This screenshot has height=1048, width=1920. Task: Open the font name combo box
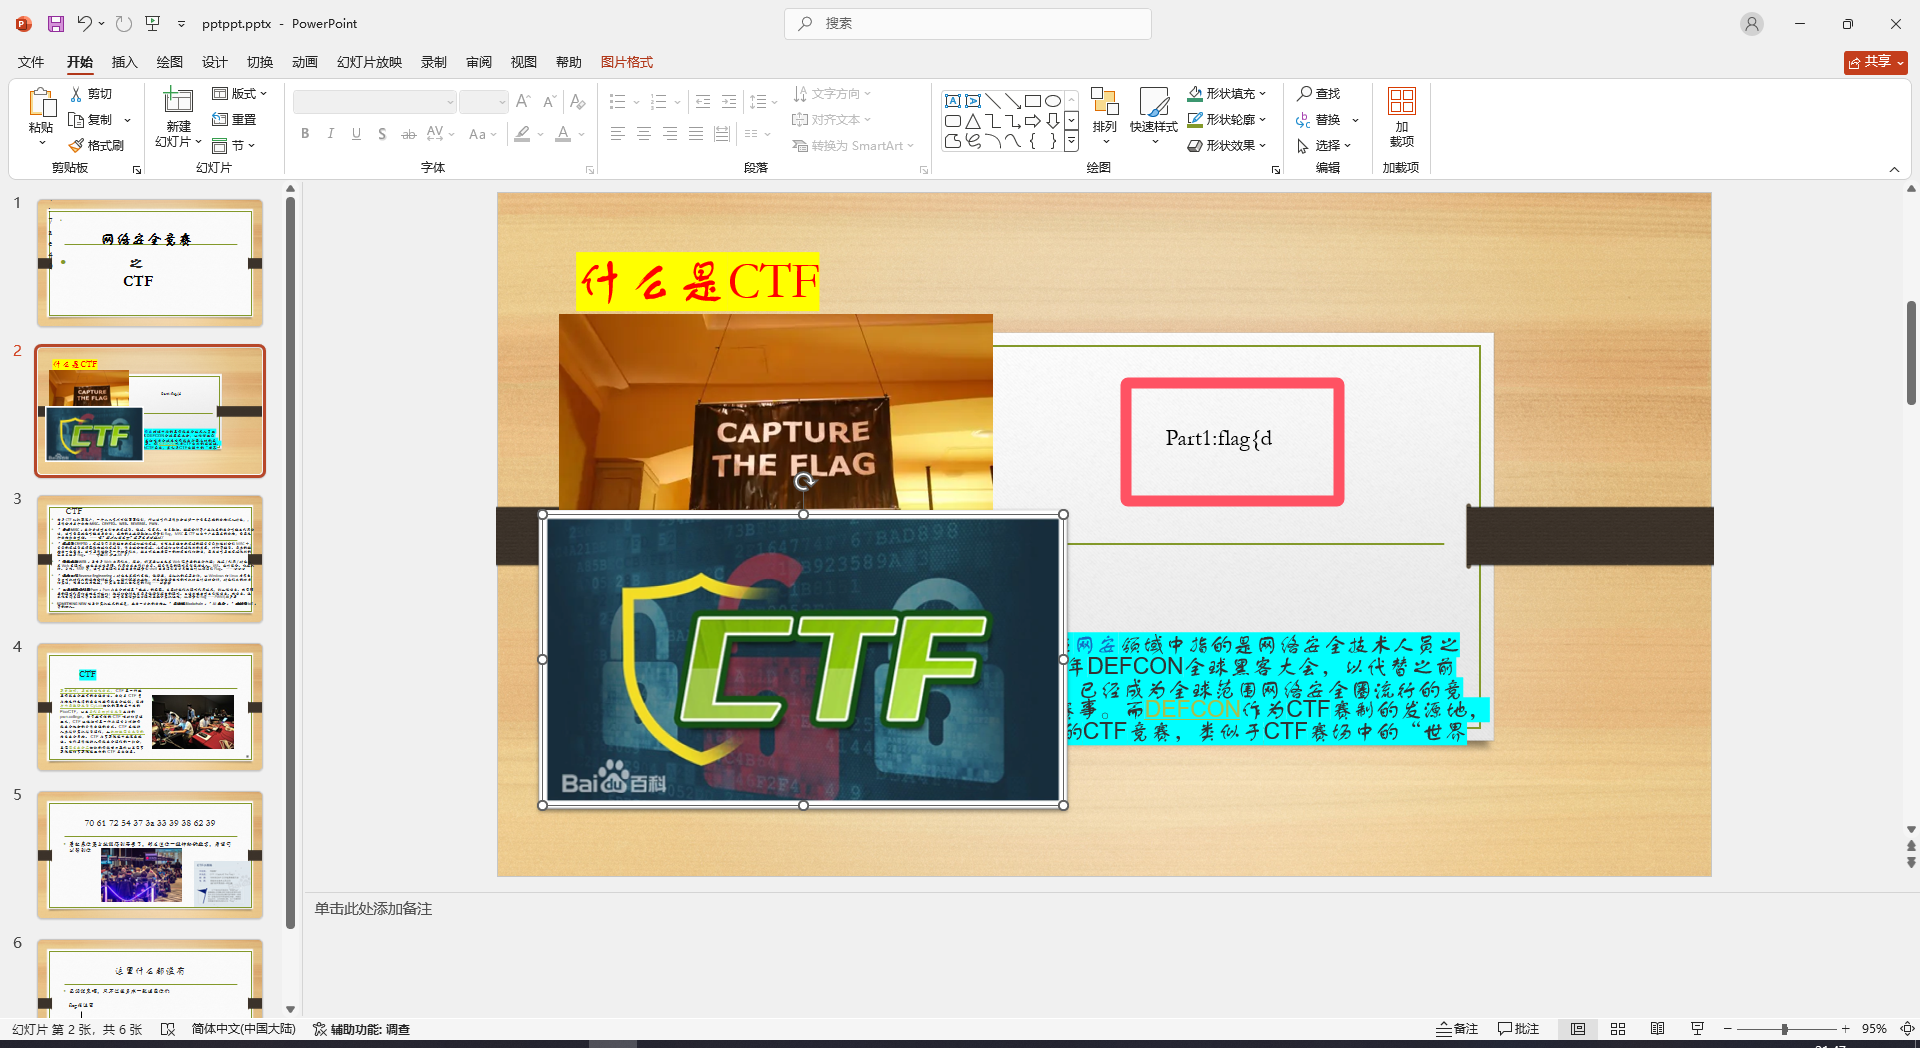coord(374,102)
